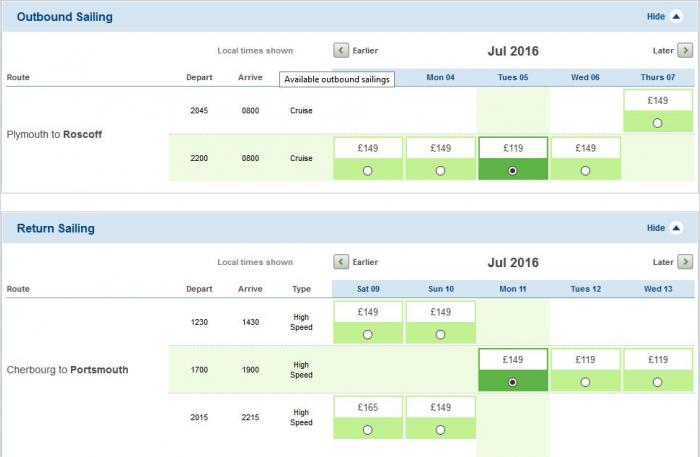Collapse Outbound Sailing with Hide arrow icon
Image resolution: width=700 pixels, height=457 pixels.
676,17
